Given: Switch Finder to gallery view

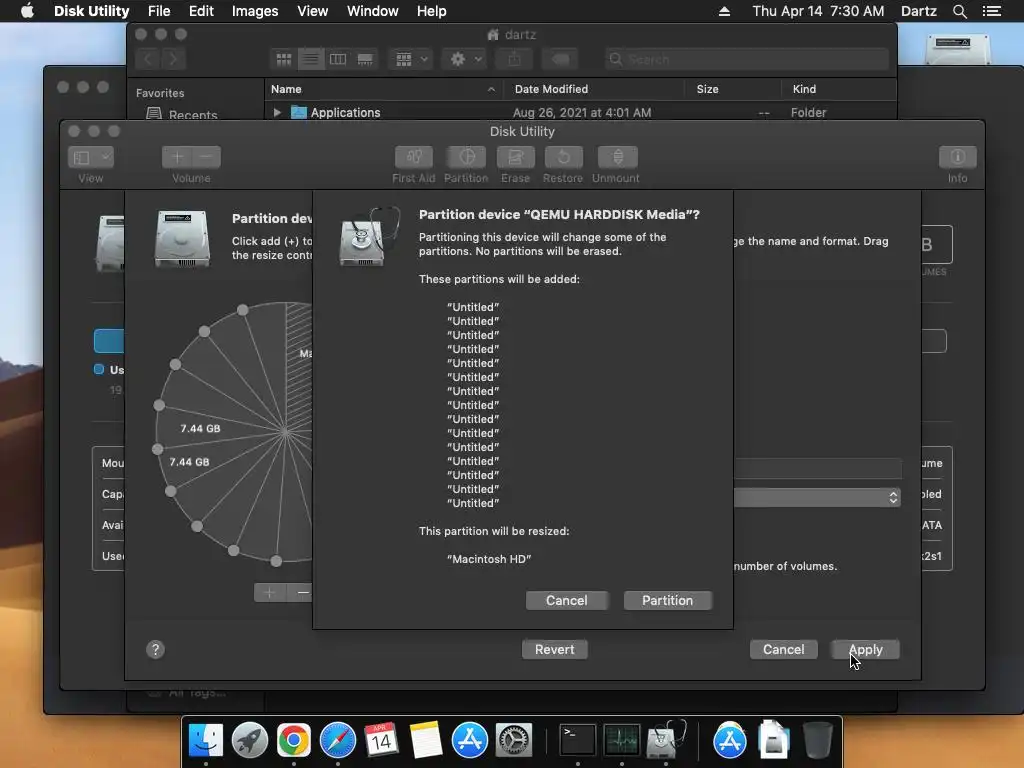Looking at the screenshot, I should 365,59.
